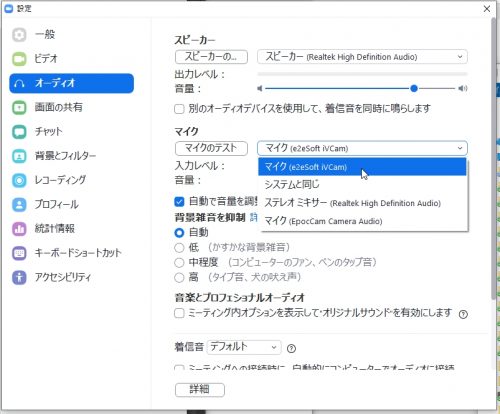Collapse the microphone device dropdown

click(362, 148)
